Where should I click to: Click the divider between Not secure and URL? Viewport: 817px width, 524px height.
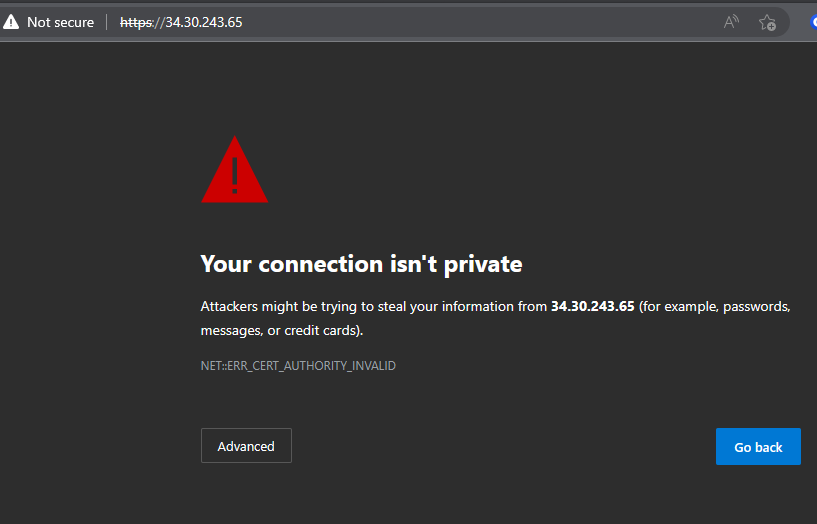[107, 22]
